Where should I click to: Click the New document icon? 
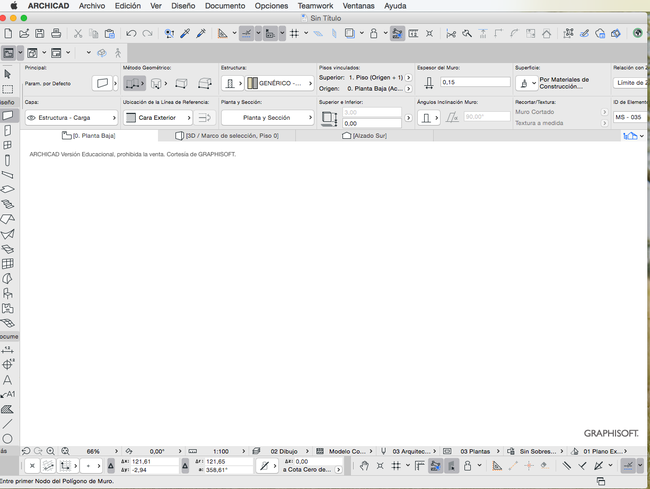click(x=8, y=33)
